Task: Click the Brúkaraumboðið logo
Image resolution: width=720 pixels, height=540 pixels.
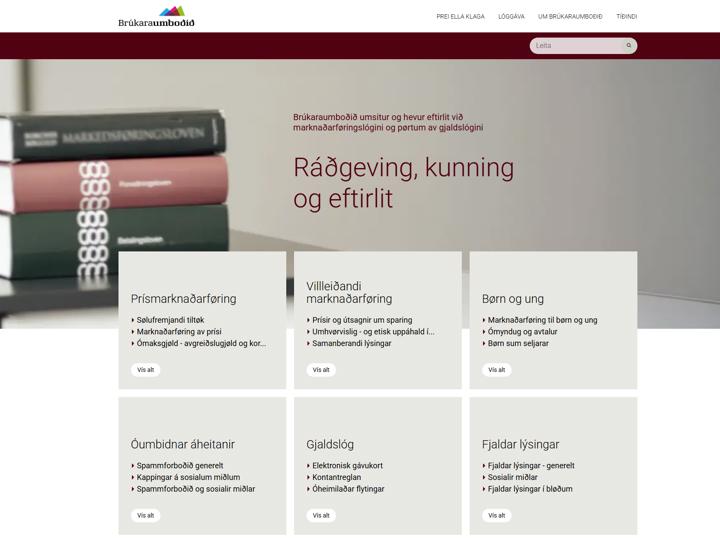Action: (x=156, y=16)
